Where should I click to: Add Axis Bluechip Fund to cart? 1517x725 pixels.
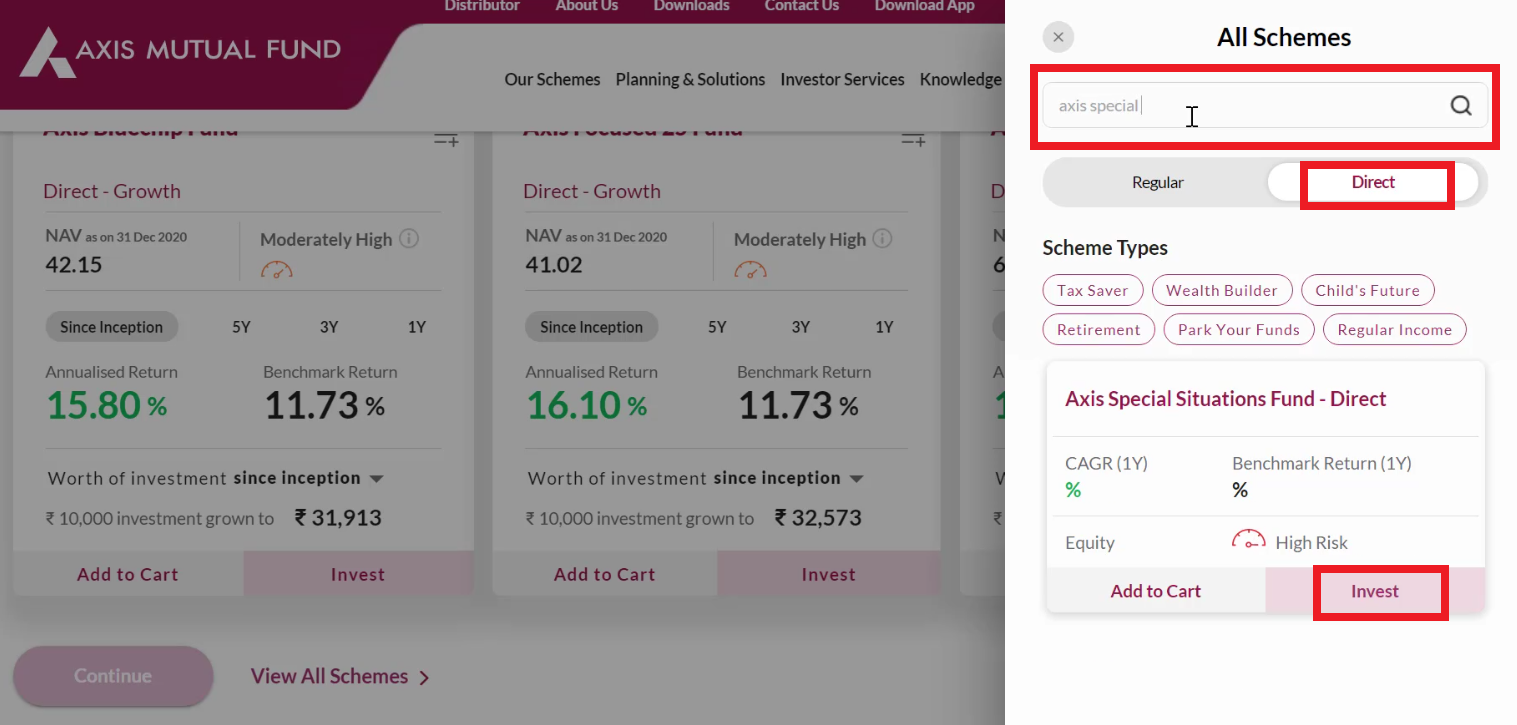(127, 573)
